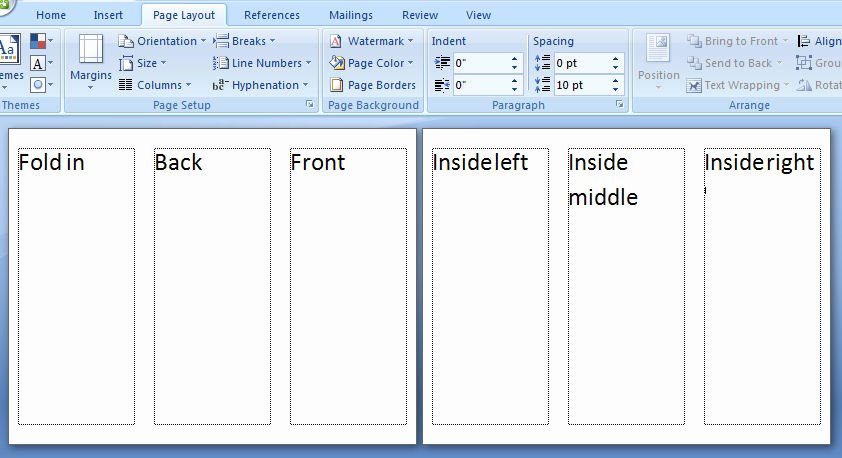842x458 pixels.
Task: Open the Hyphenation menu
Action: point(260,85)
